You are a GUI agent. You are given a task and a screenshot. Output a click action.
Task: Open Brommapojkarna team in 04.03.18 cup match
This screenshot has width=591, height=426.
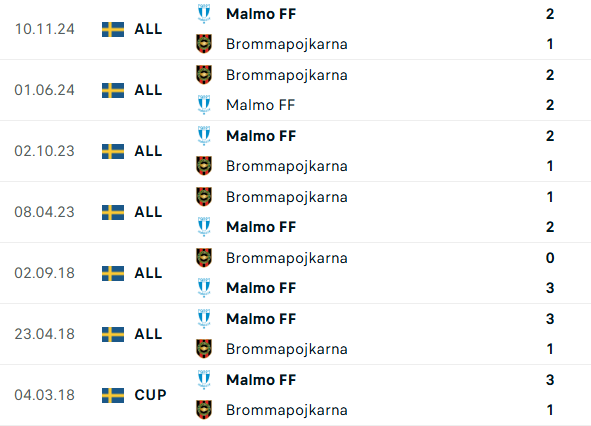(x=286, y=410)
